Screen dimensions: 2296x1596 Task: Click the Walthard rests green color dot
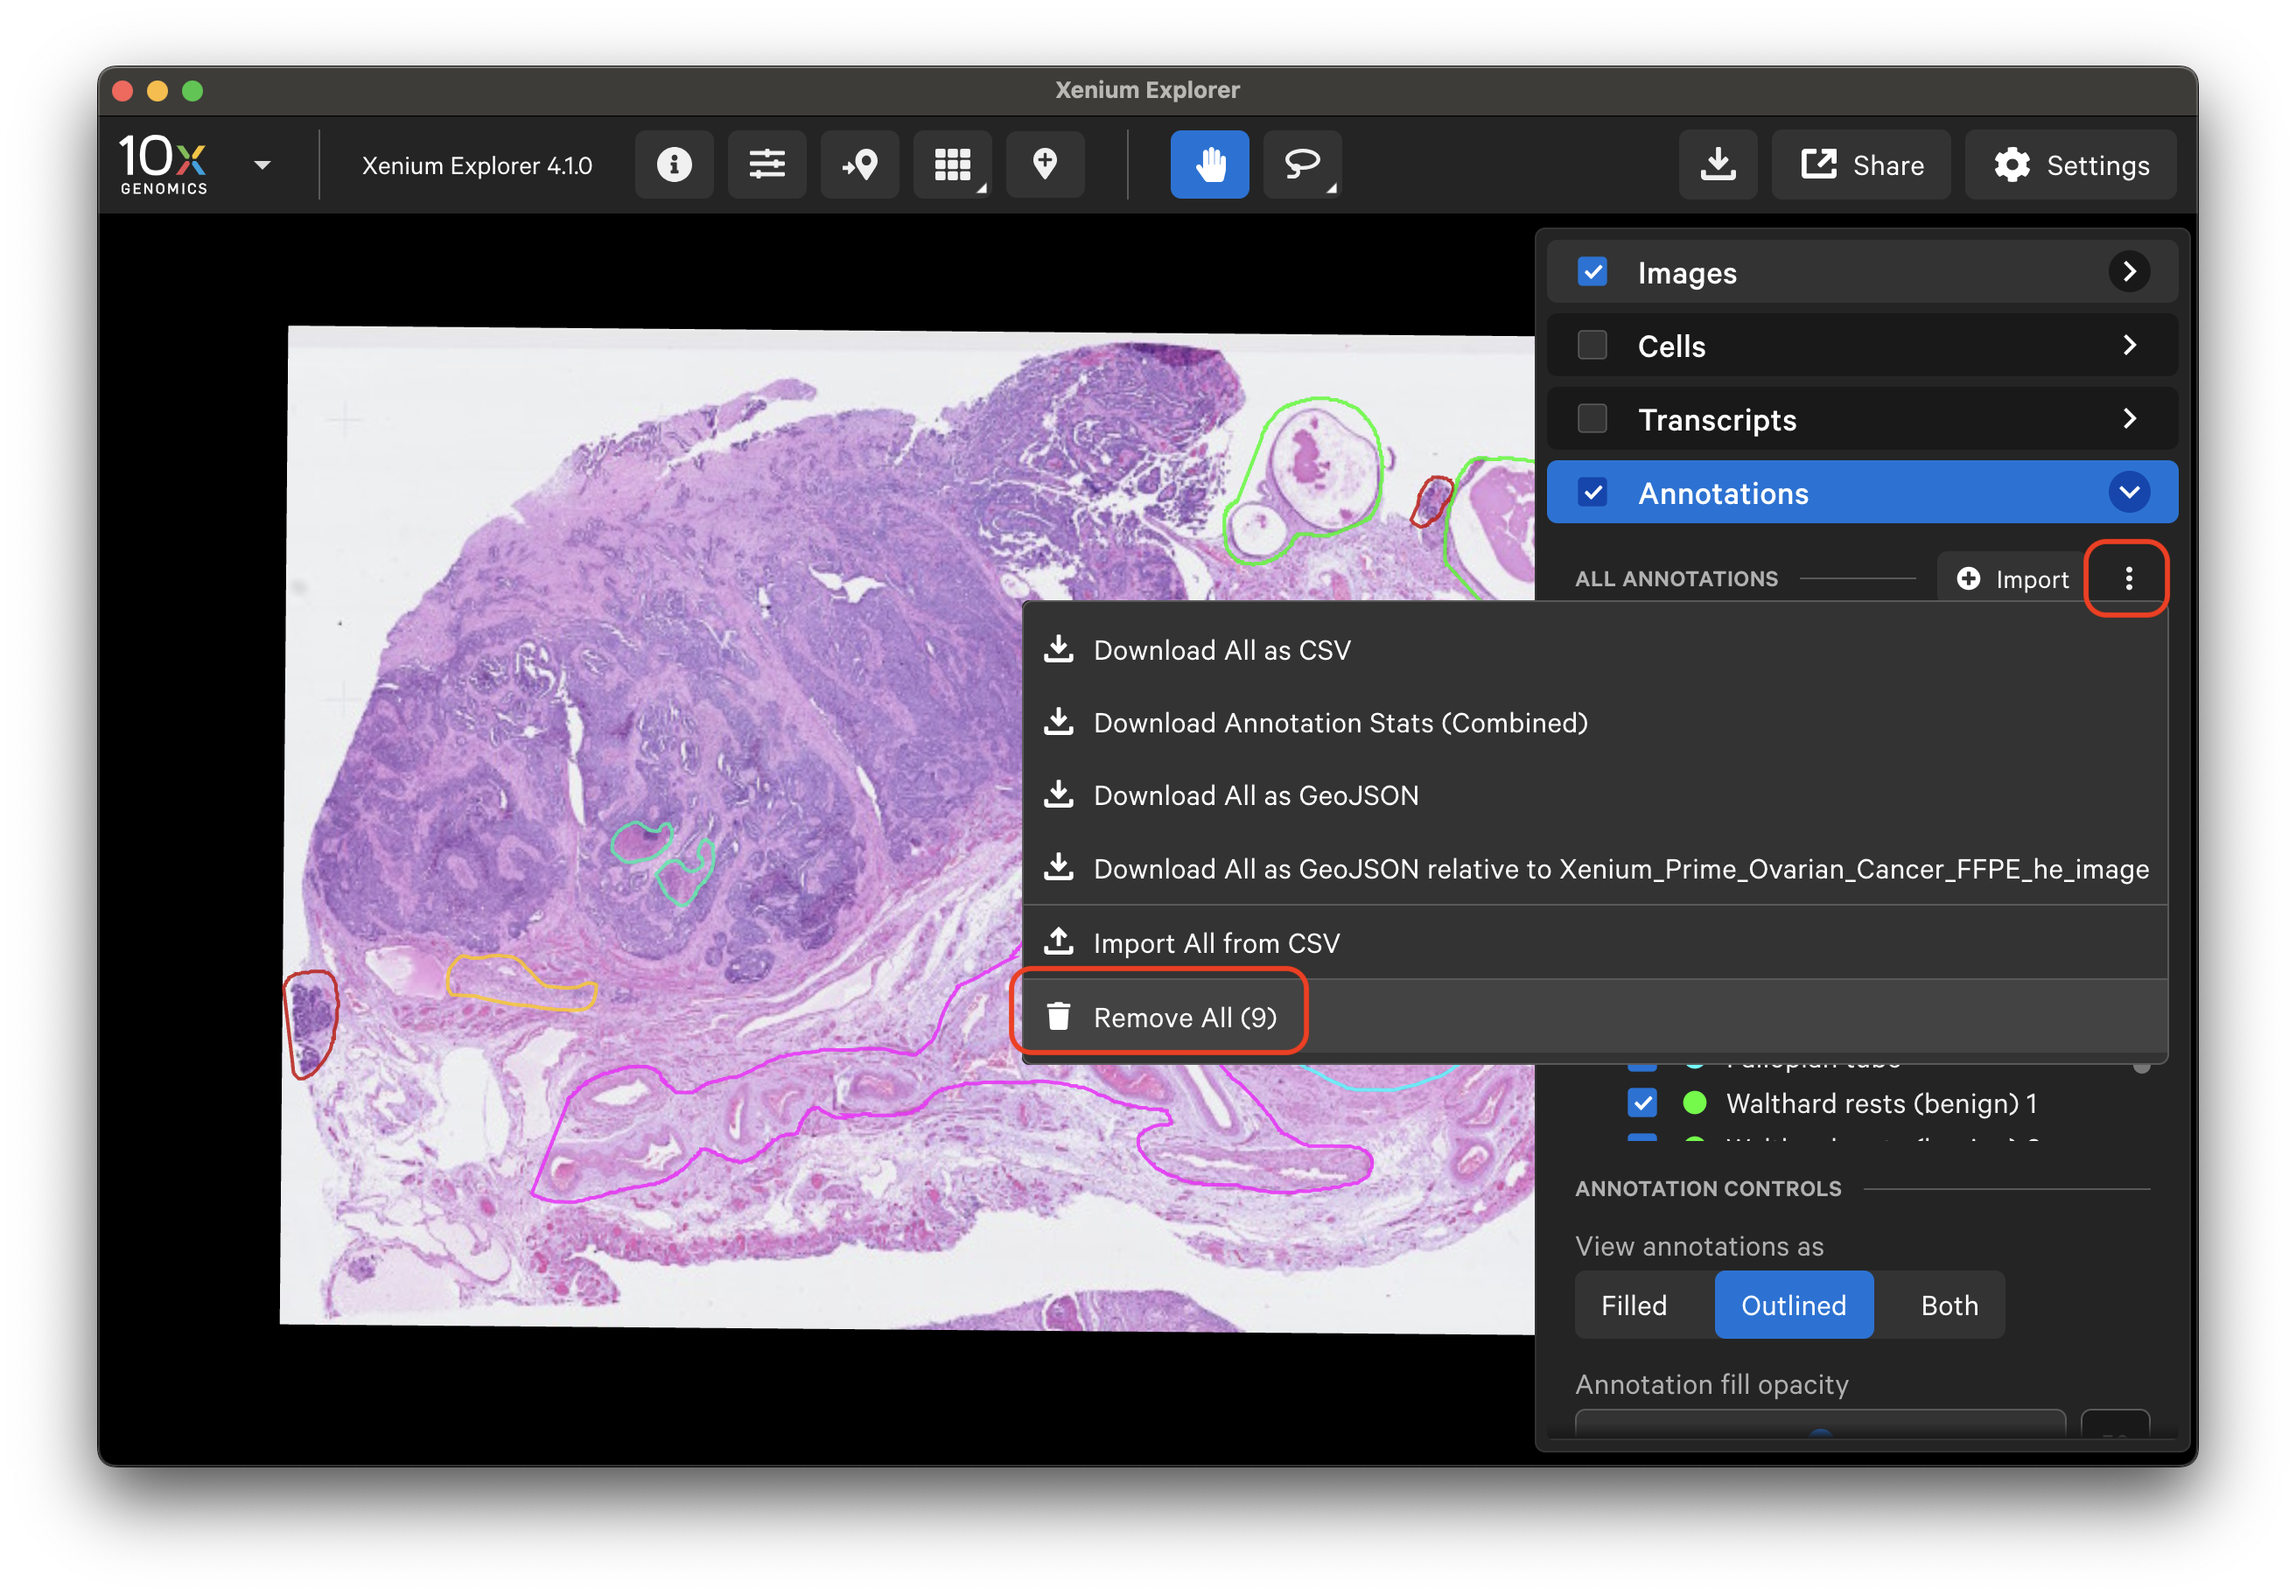pos(1694,1102)
